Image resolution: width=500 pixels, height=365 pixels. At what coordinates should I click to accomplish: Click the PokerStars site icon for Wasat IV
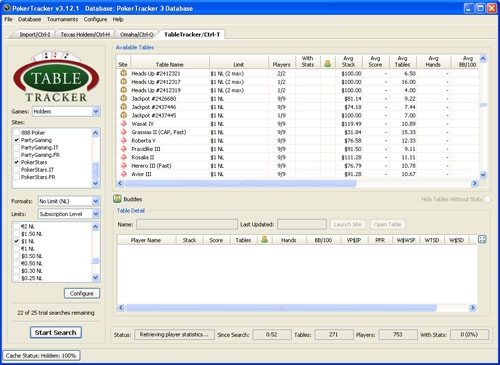[124, 124]
